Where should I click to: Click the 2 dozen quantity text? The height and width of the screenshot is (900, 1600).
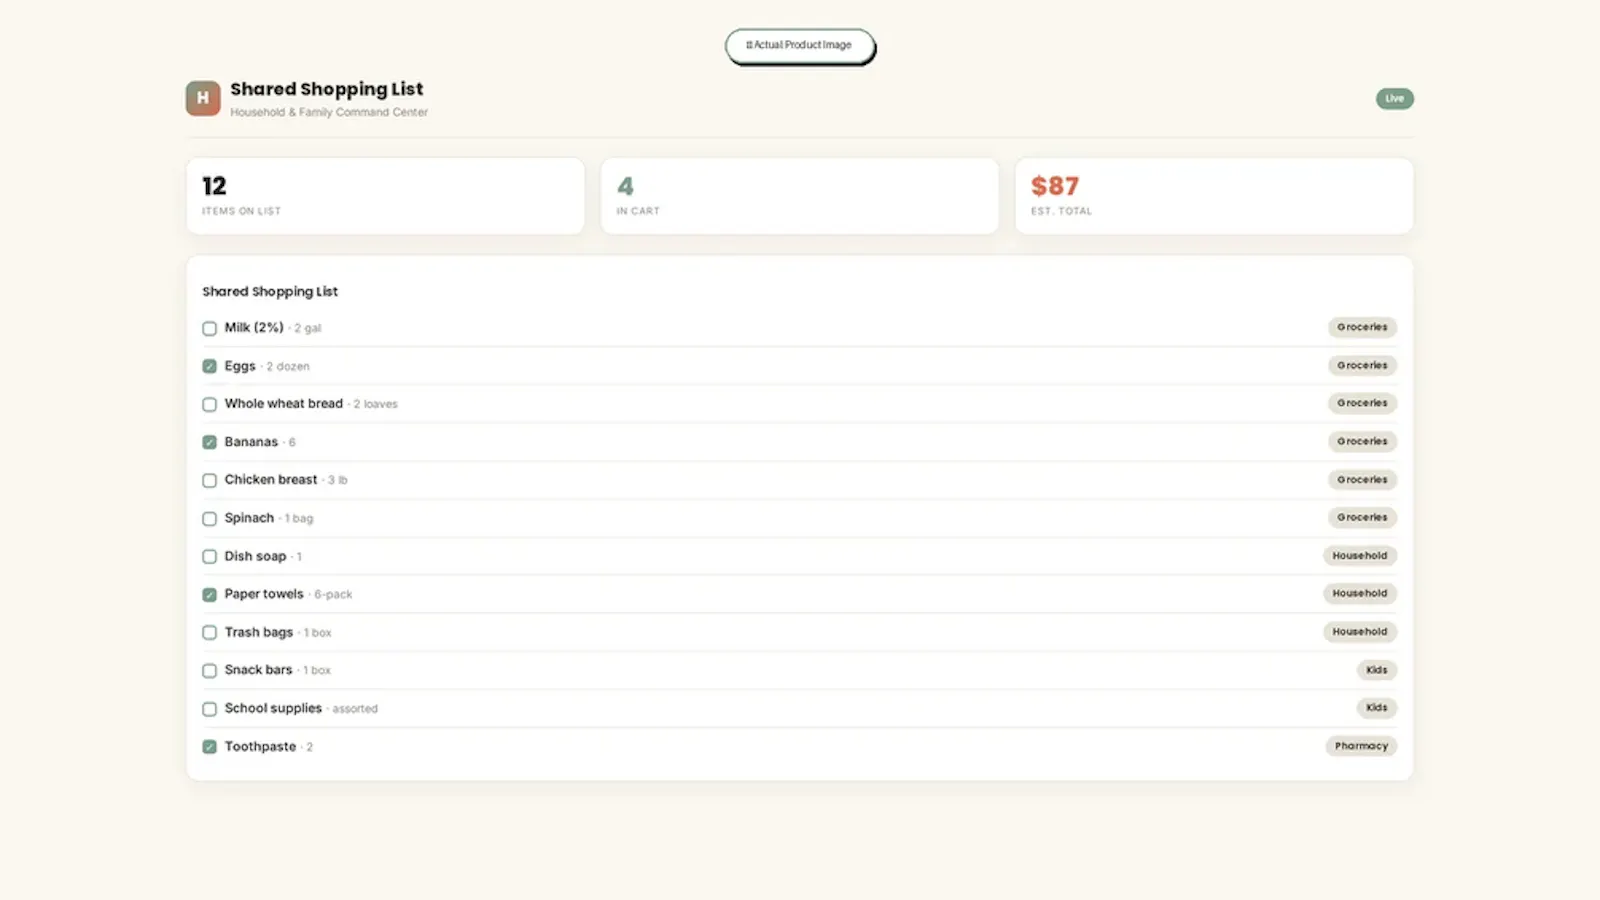point(288,366)
